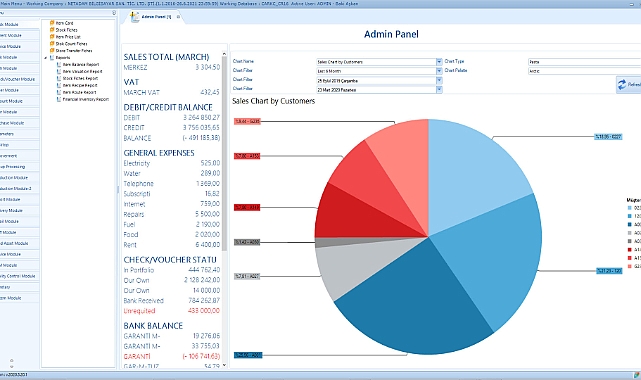Click the Rent expense value 6 400,00
Screen dimensions: 641x380
click(x=208, y=245)
